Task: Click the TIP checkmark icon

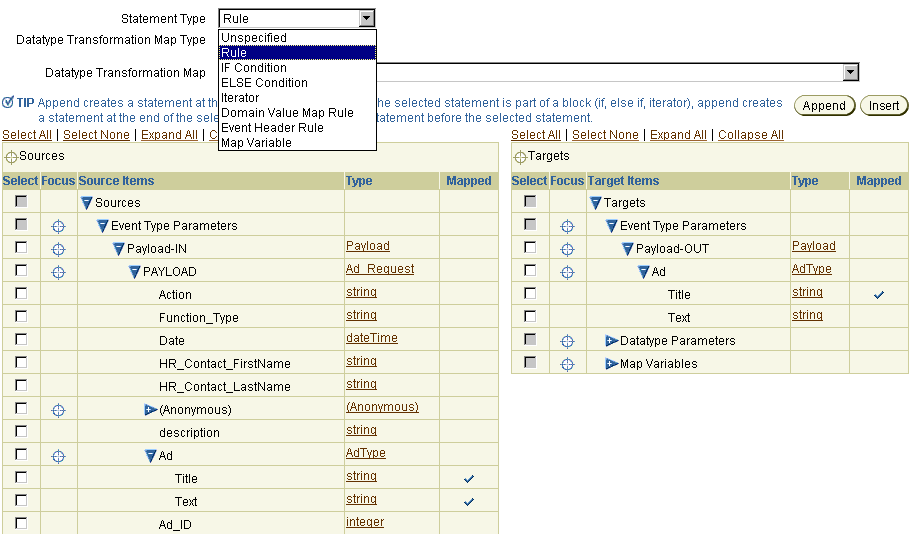Action: click(8, 103)
